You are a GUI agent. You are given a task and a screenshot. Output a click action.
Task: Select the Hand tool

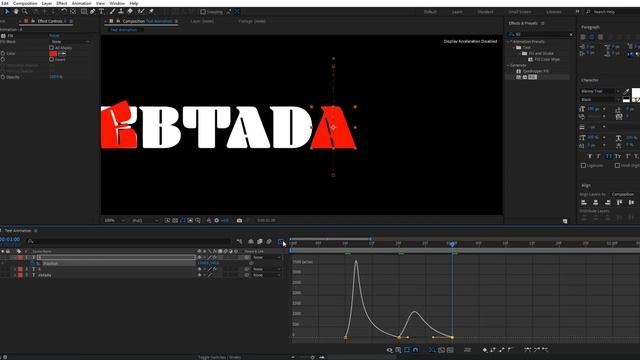point(16,11)
